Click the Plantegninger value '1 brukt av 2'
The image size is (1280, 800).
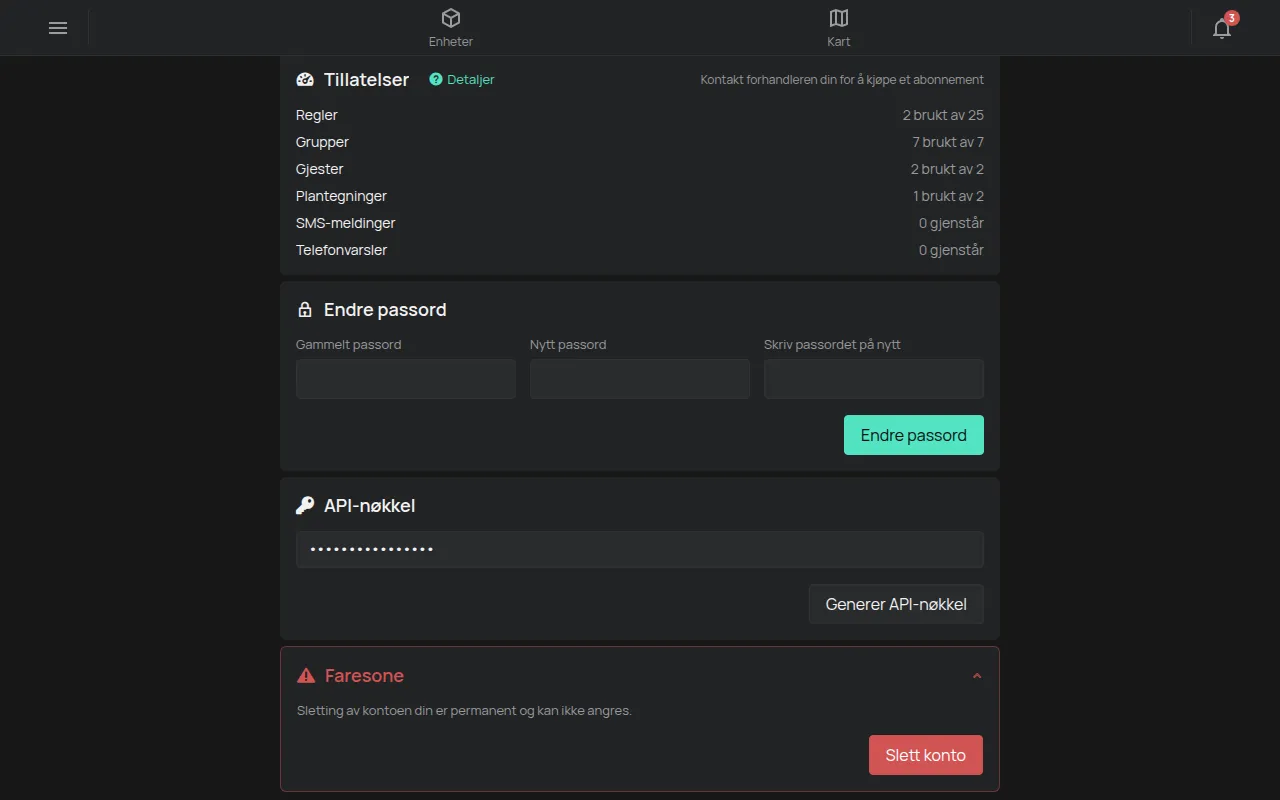point(948,196)
